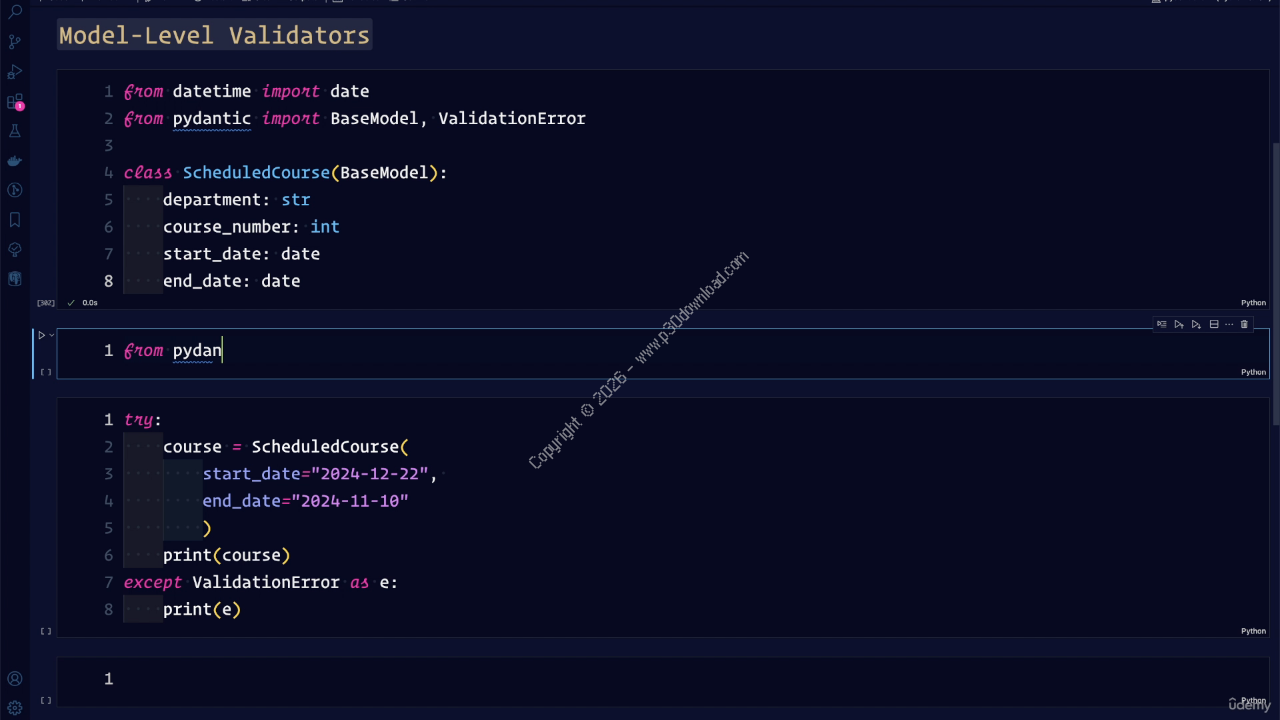The image size is (1280, 720).
Task: Open Docker panel in activity bar
Action: (x=15, y=161)
